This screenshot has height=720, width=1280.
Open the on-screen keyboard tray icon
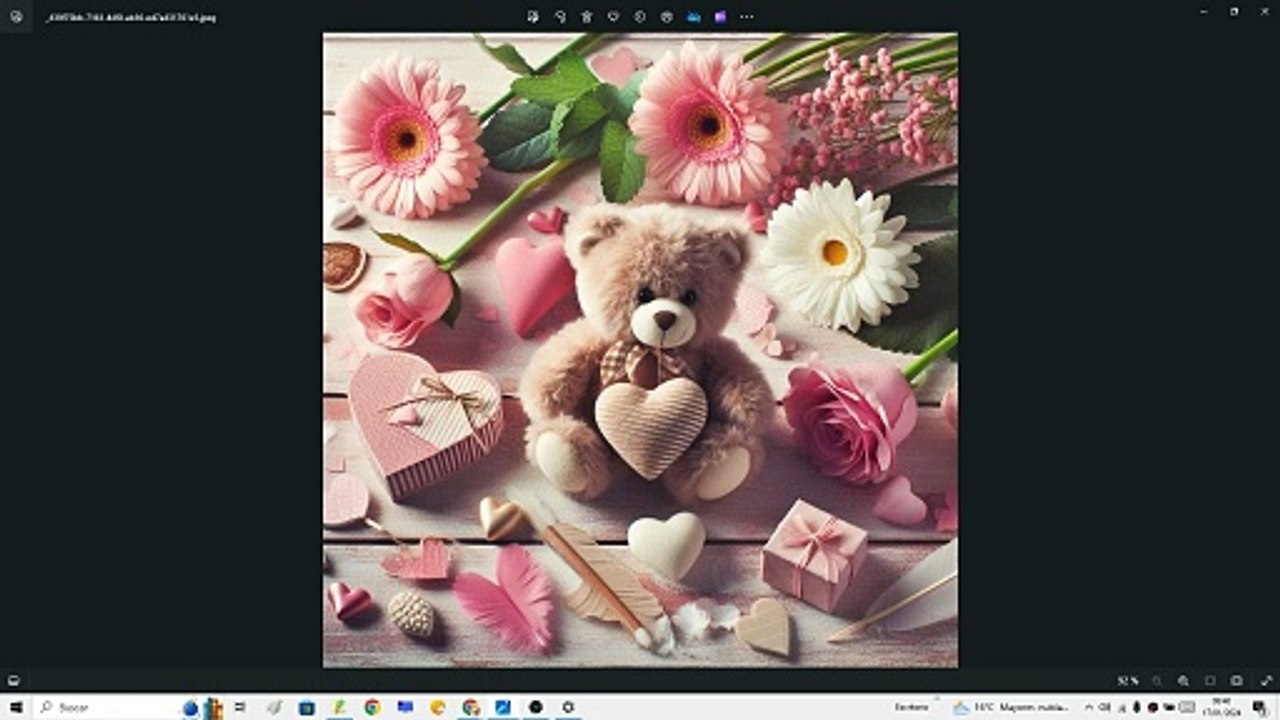[x=1187, y=707]
